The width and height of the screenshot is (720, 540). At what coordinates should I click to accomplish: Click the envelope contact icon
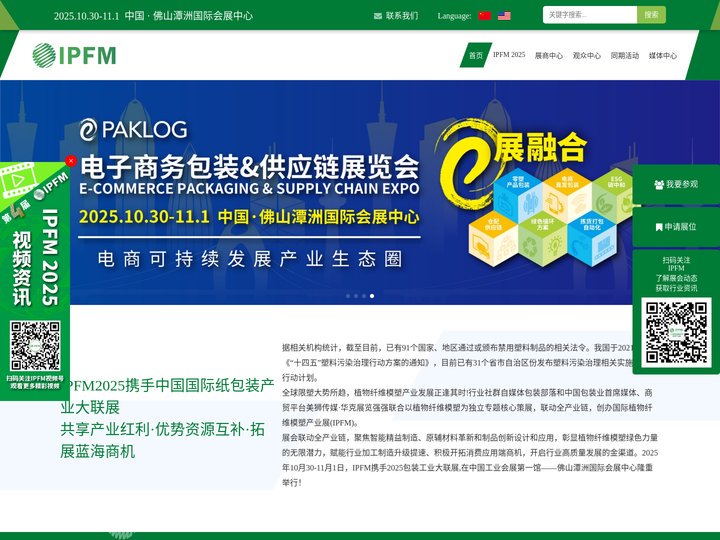(x=377, y=16)
